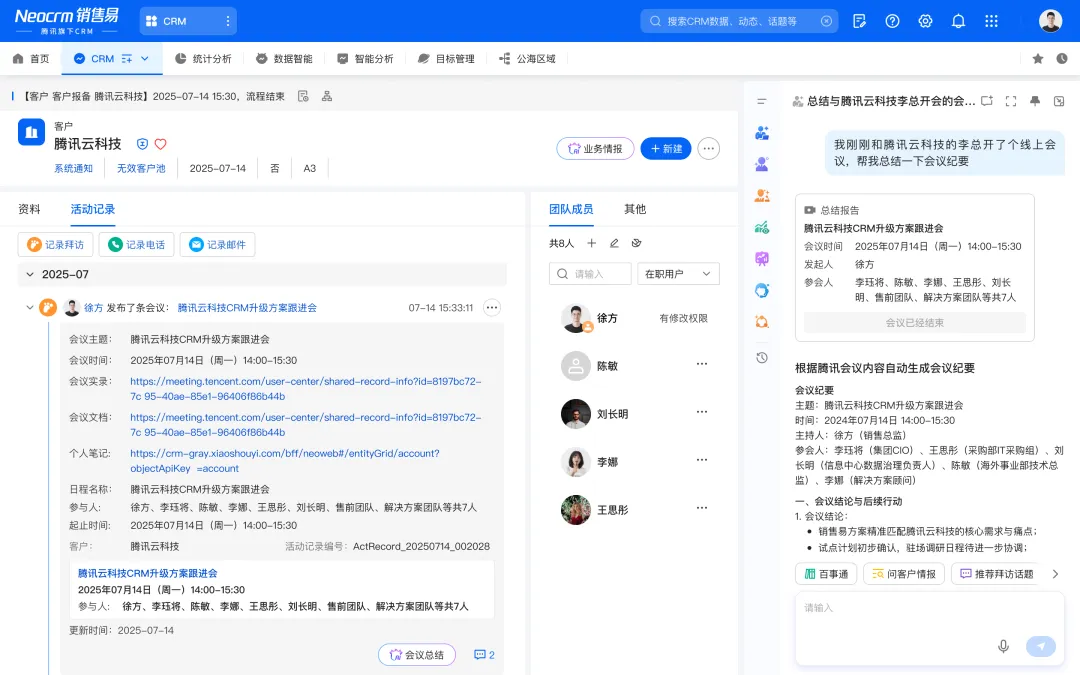Click the 会议总结 button
This screenshot has width=1080, height=675.
(x=417, y=655)
